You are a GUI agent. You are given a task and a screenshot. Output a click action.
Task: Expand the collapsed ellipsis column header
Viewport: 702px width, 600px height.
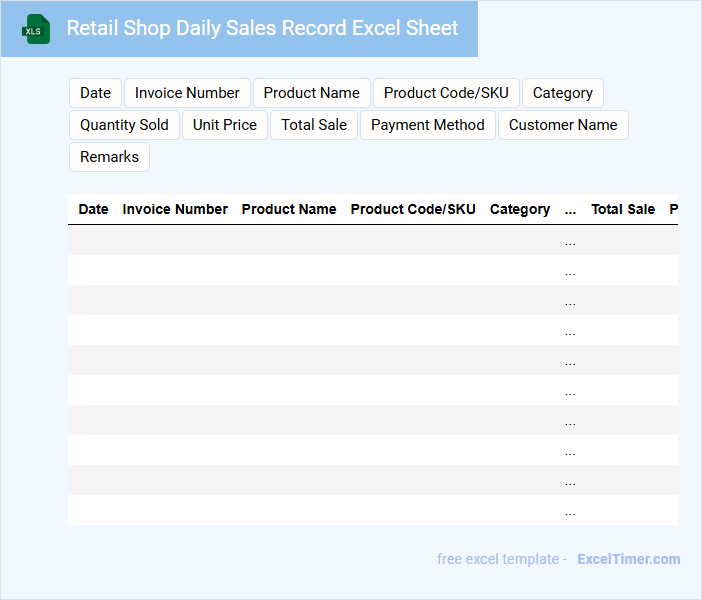[570, 210]
